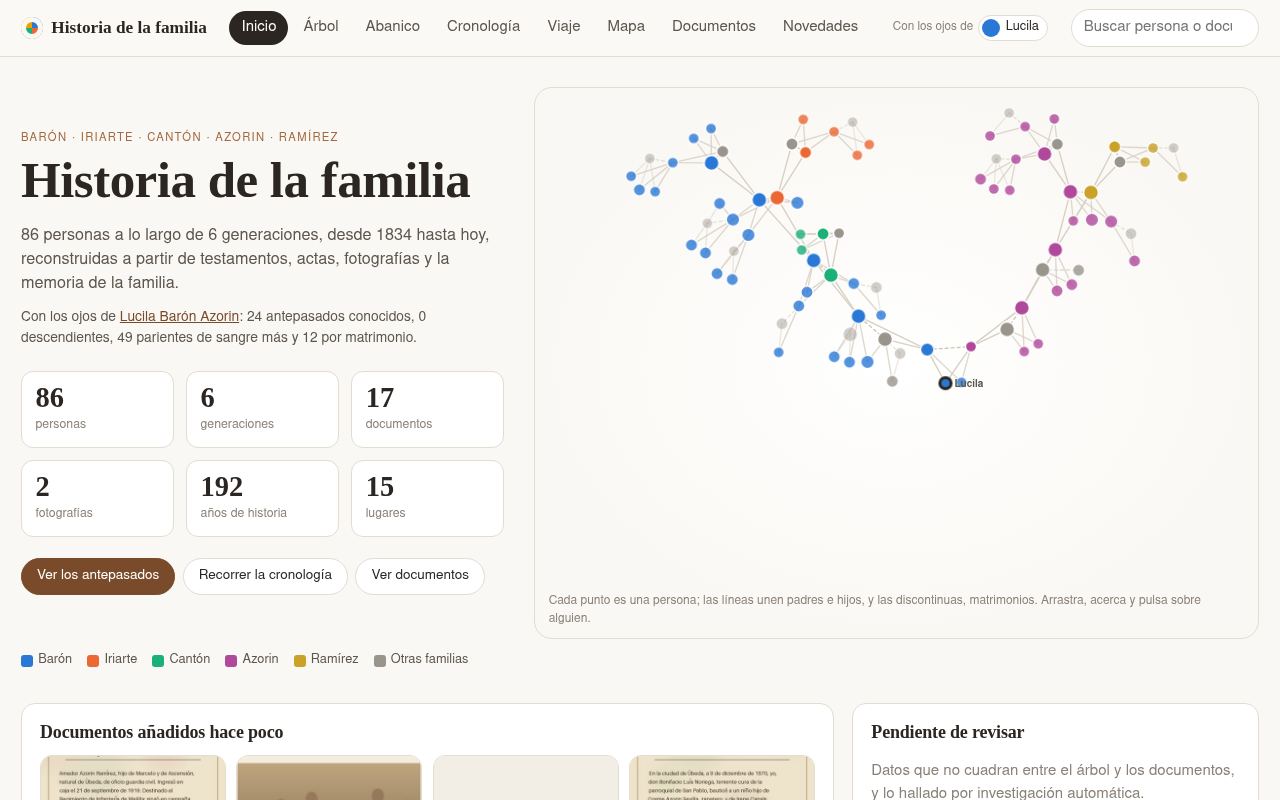This screenshot has width=1280, height=800.
Task: Open the Cronología tab
Action: (483, 27)
